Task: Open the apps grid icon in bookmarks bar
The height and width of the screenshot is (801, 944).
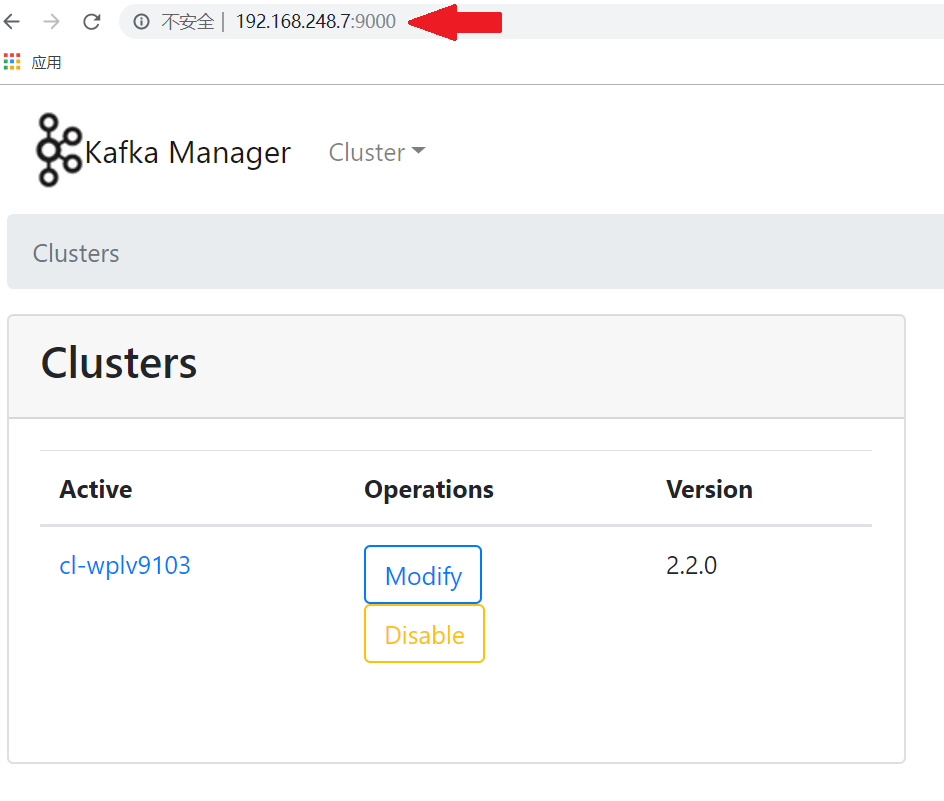Action: click(x=12, y=61)
